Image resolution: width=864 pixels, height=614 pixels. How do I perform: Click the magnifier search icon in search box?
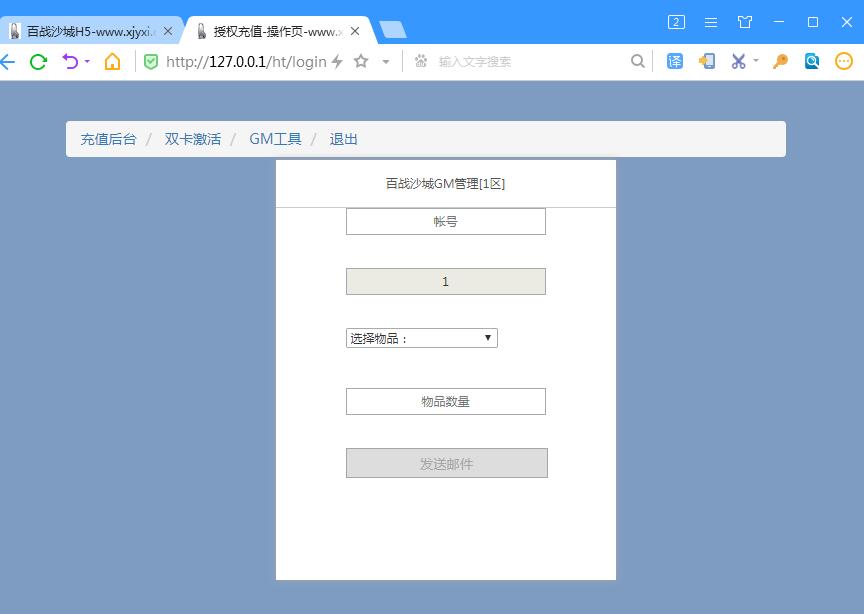[638, 62]
